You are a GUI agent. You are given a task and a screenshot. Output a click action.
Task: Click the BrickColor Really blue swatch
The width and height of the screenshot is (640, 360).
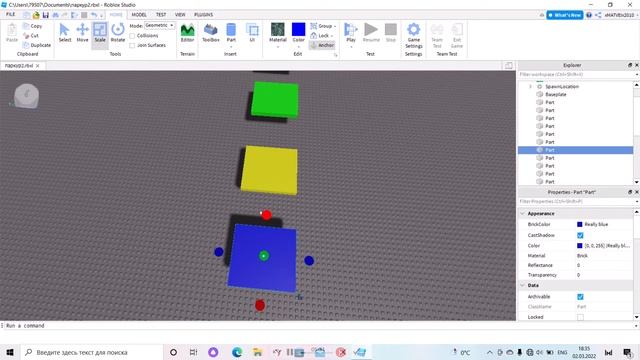tap(580, 224)
